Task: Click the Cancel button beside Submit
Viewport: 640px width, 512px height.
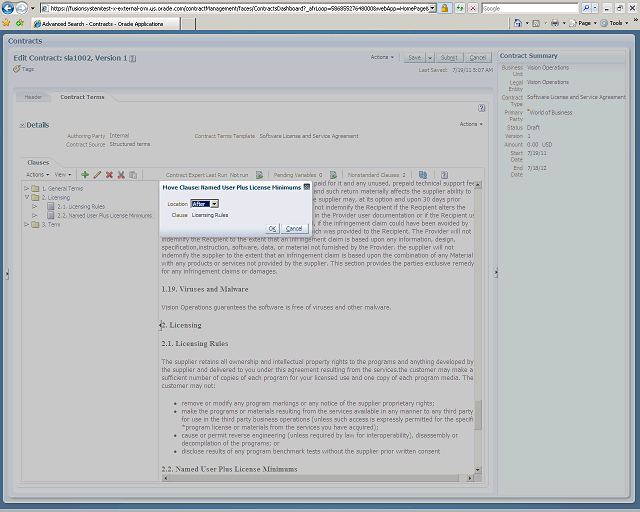Action: point(478,58)
